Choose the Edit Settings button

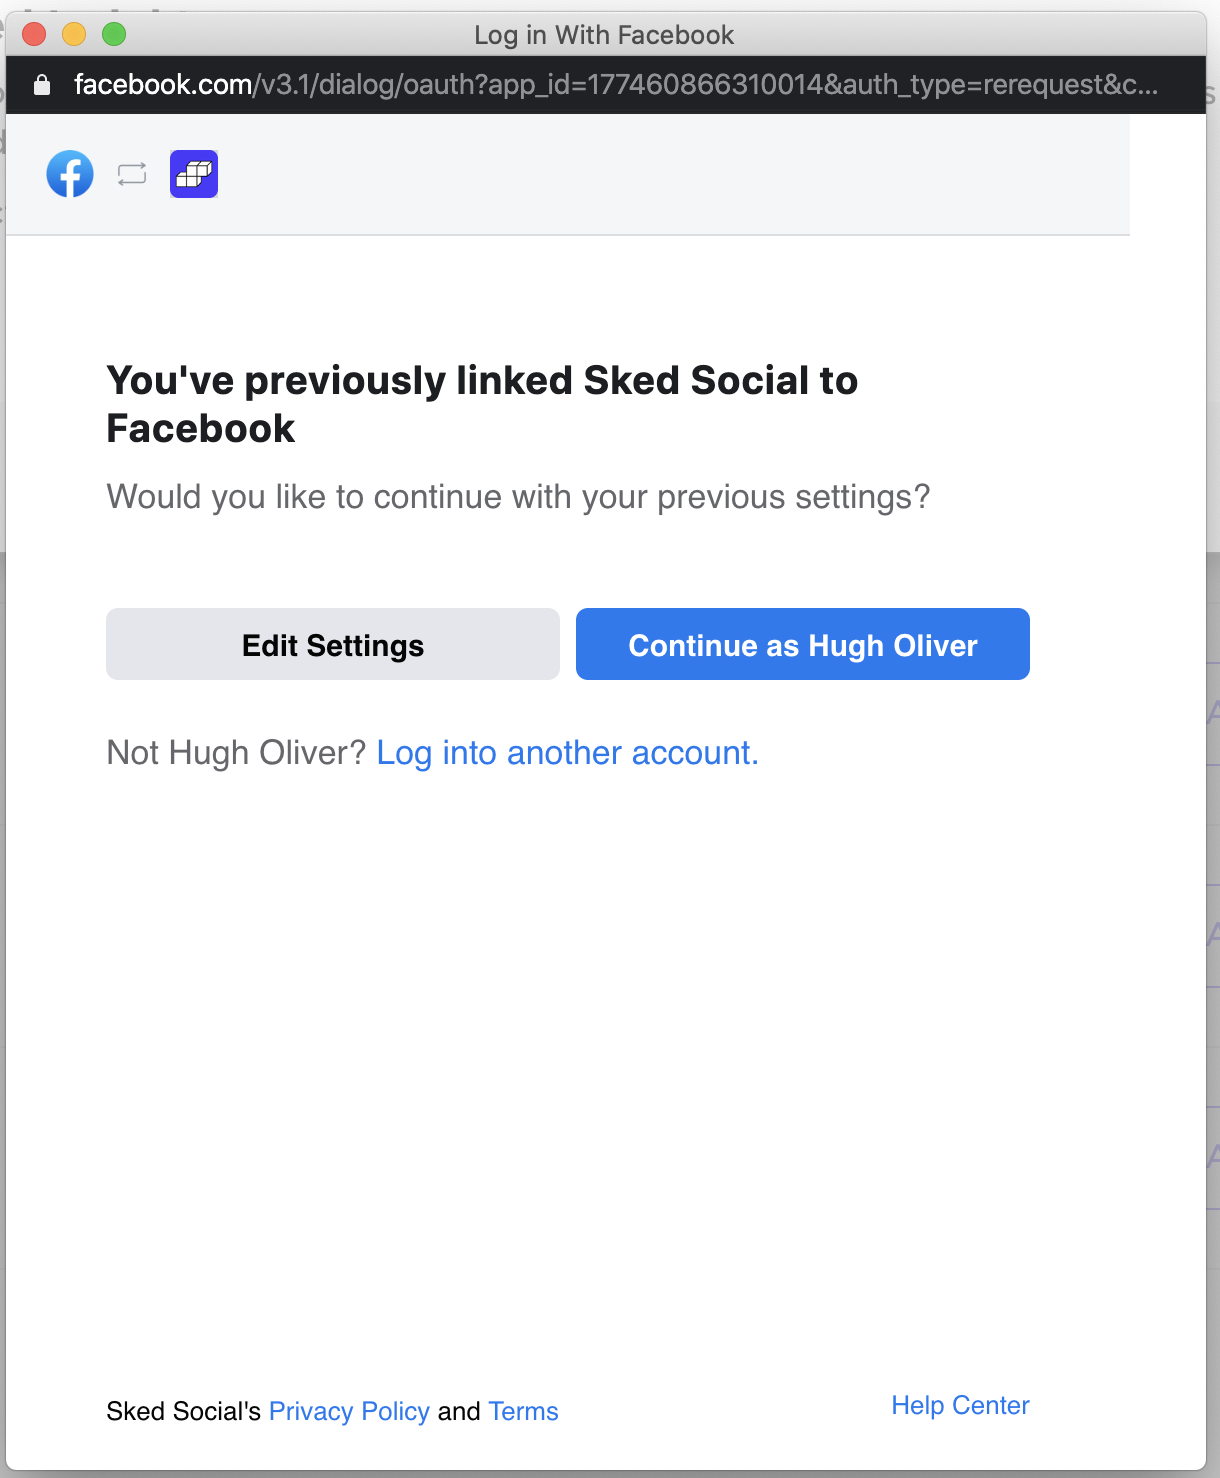333,644
